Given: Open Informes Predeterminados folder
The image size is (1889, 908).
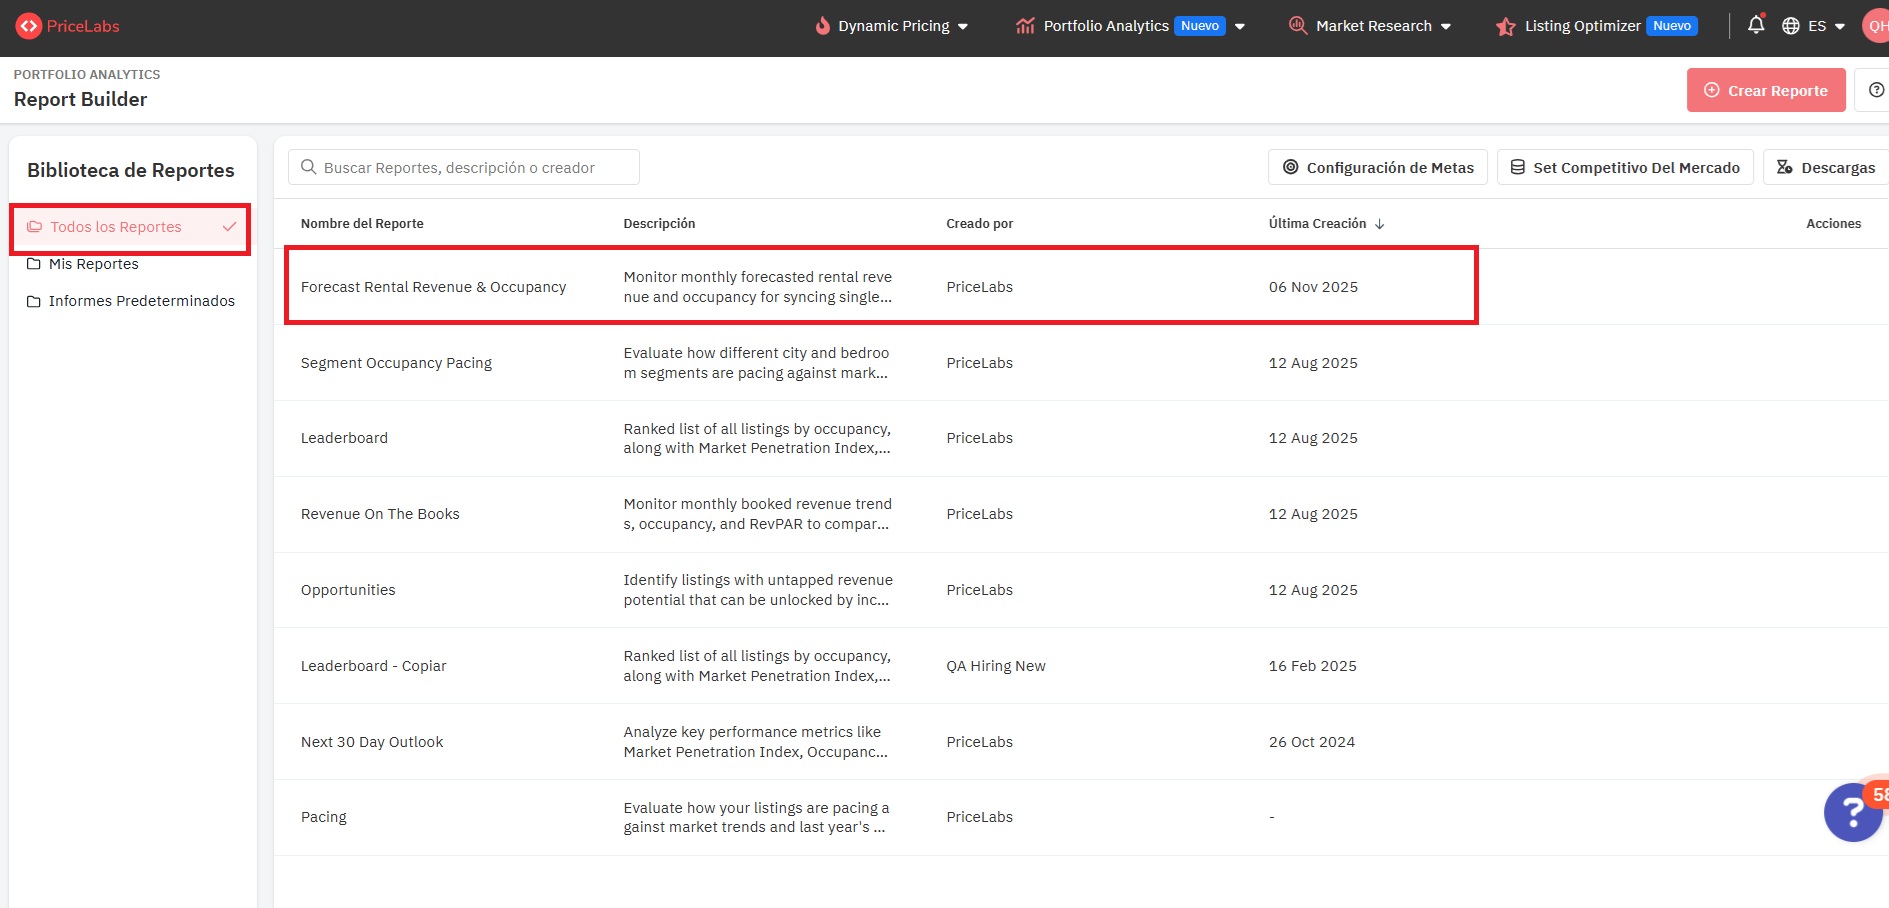Looking at the screenshot, I should (141, 301).
